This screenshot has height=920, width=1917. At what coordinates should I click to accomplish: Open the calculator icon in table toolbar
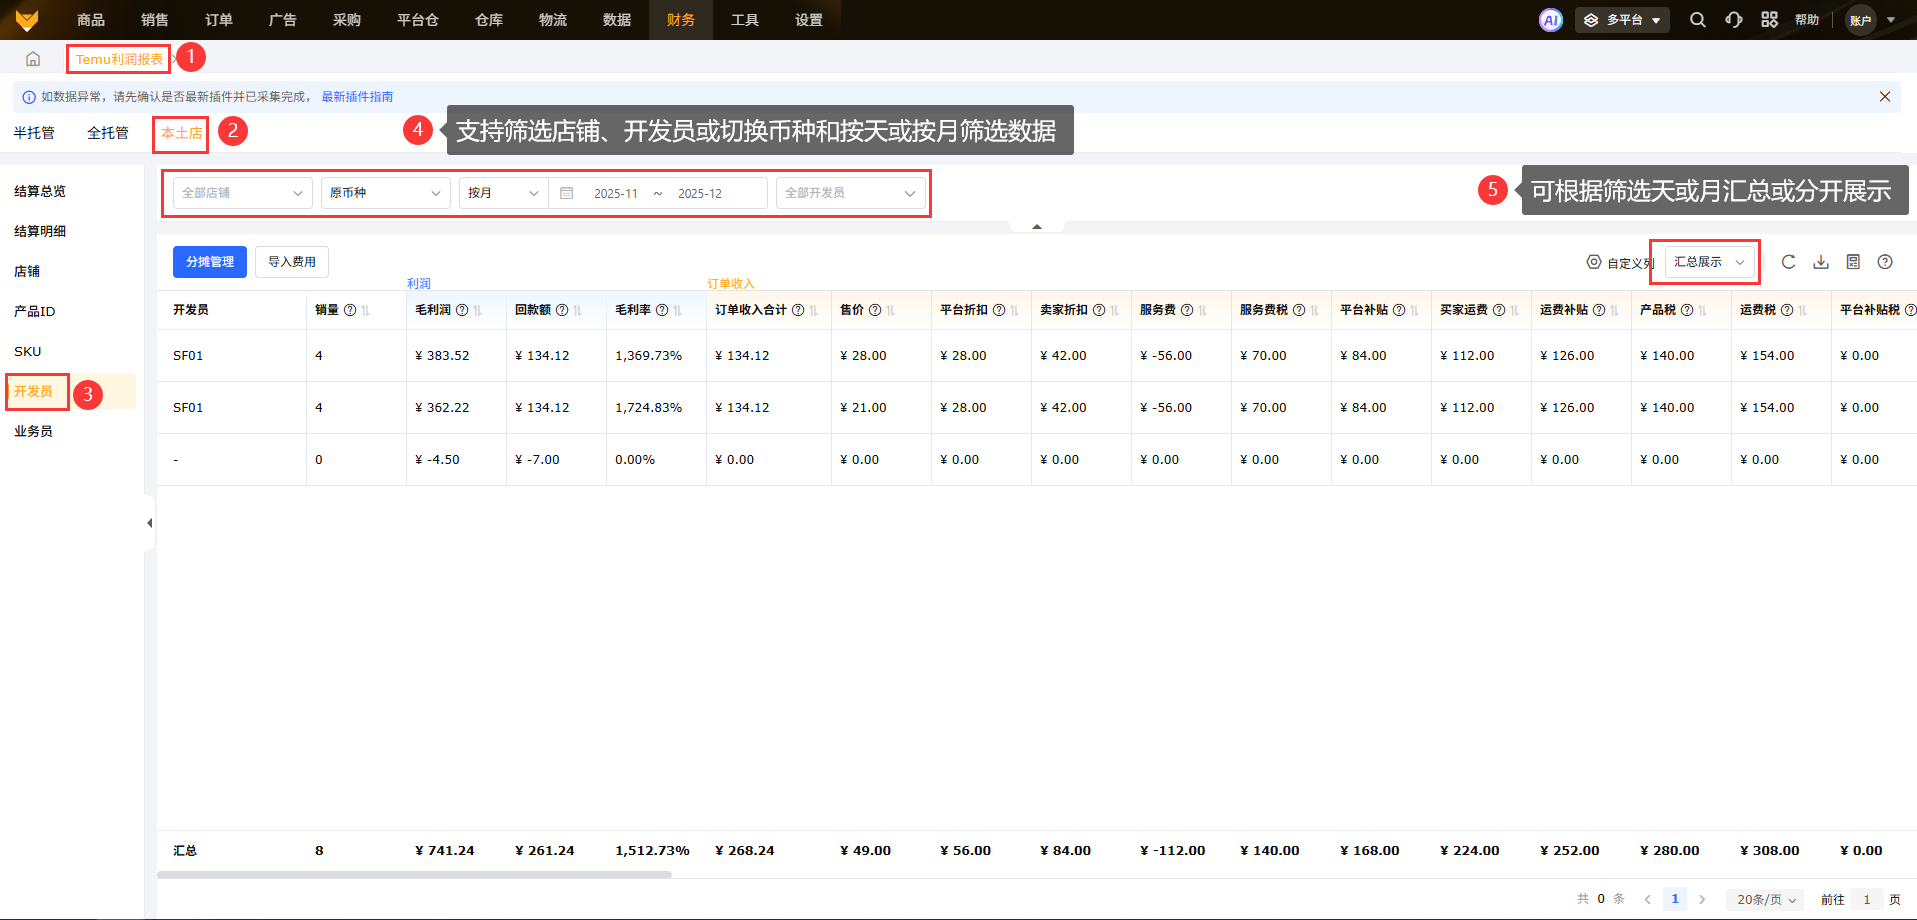pyautogui.click(x=1853, y=262)
